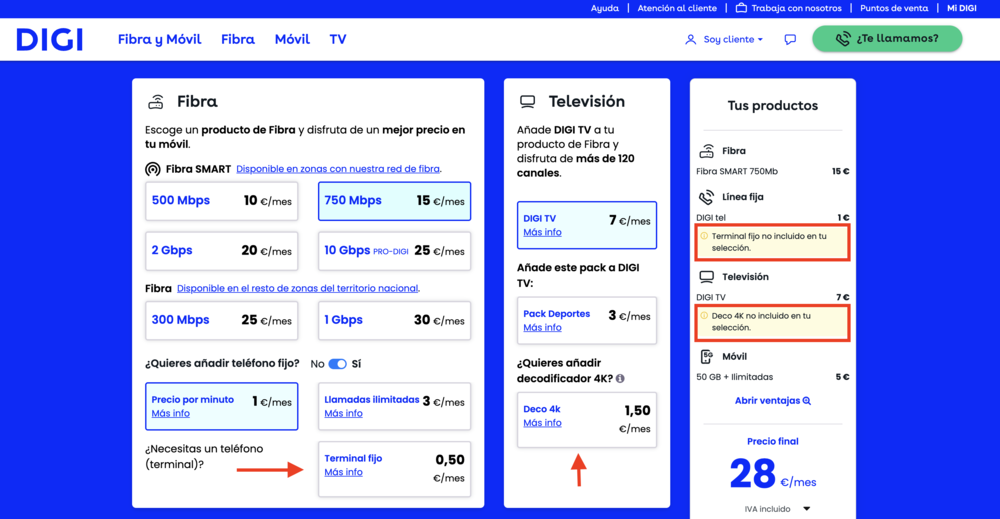Click the Fibra SMART 750Mb summary line

coord(772,172)
